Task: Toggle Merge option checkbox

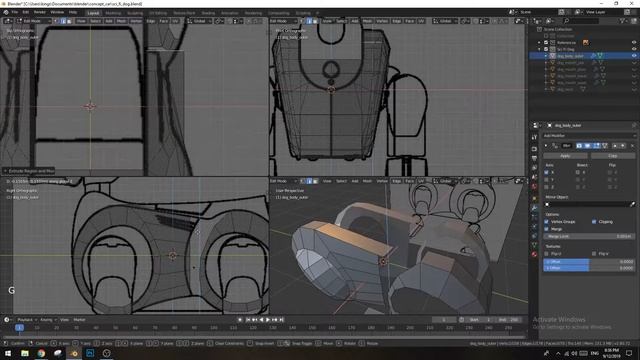Action: click(546, 229)
